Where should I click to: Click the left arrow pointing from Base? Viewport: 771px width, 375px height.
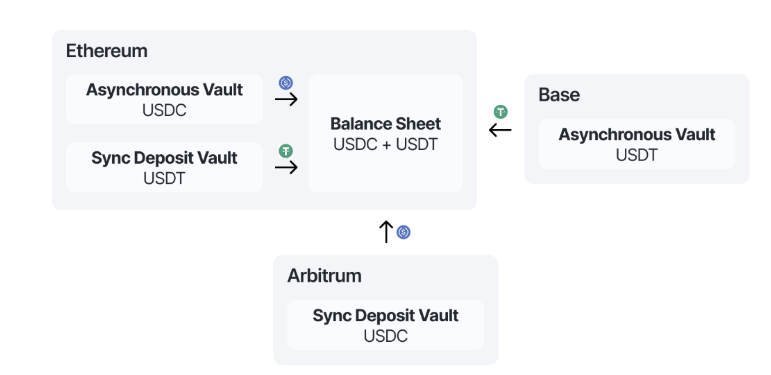500,130
